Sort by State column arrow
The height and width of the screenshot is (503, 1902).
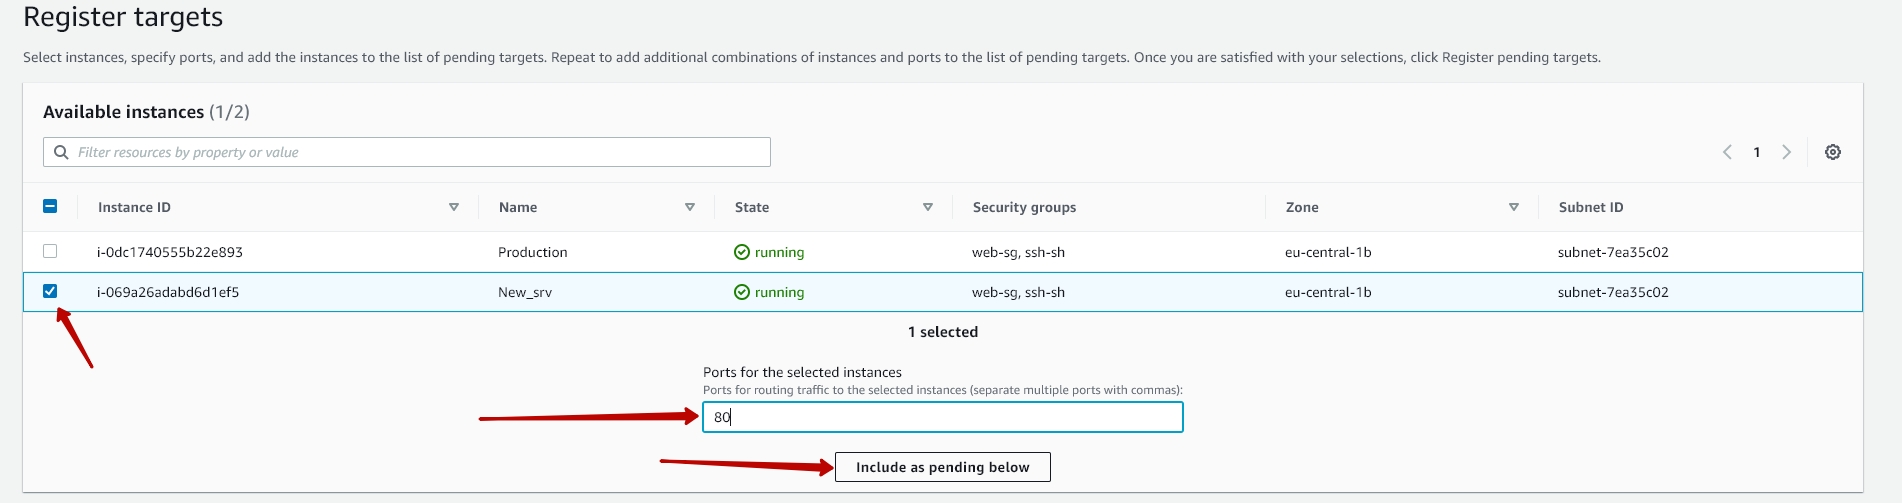(928, 207)
